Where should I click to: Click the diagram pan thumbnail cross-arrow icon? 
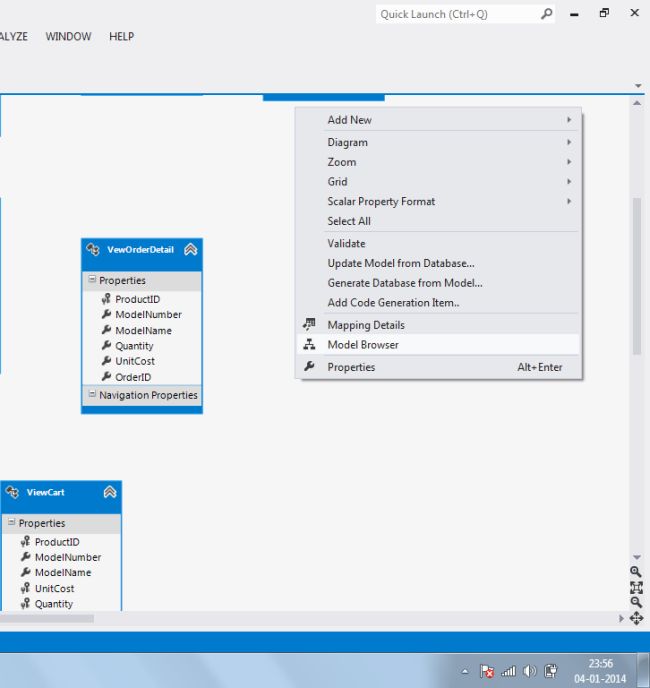pyautogui.click(x=636, y=618)
